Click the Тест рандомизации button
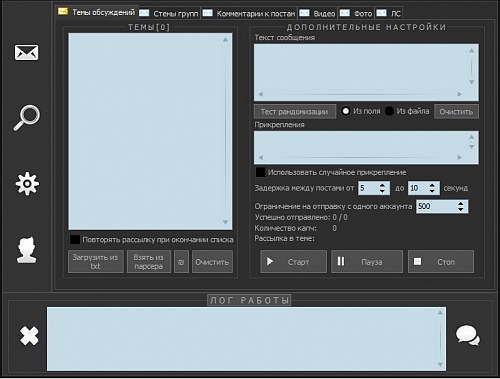 pos(295,112)
